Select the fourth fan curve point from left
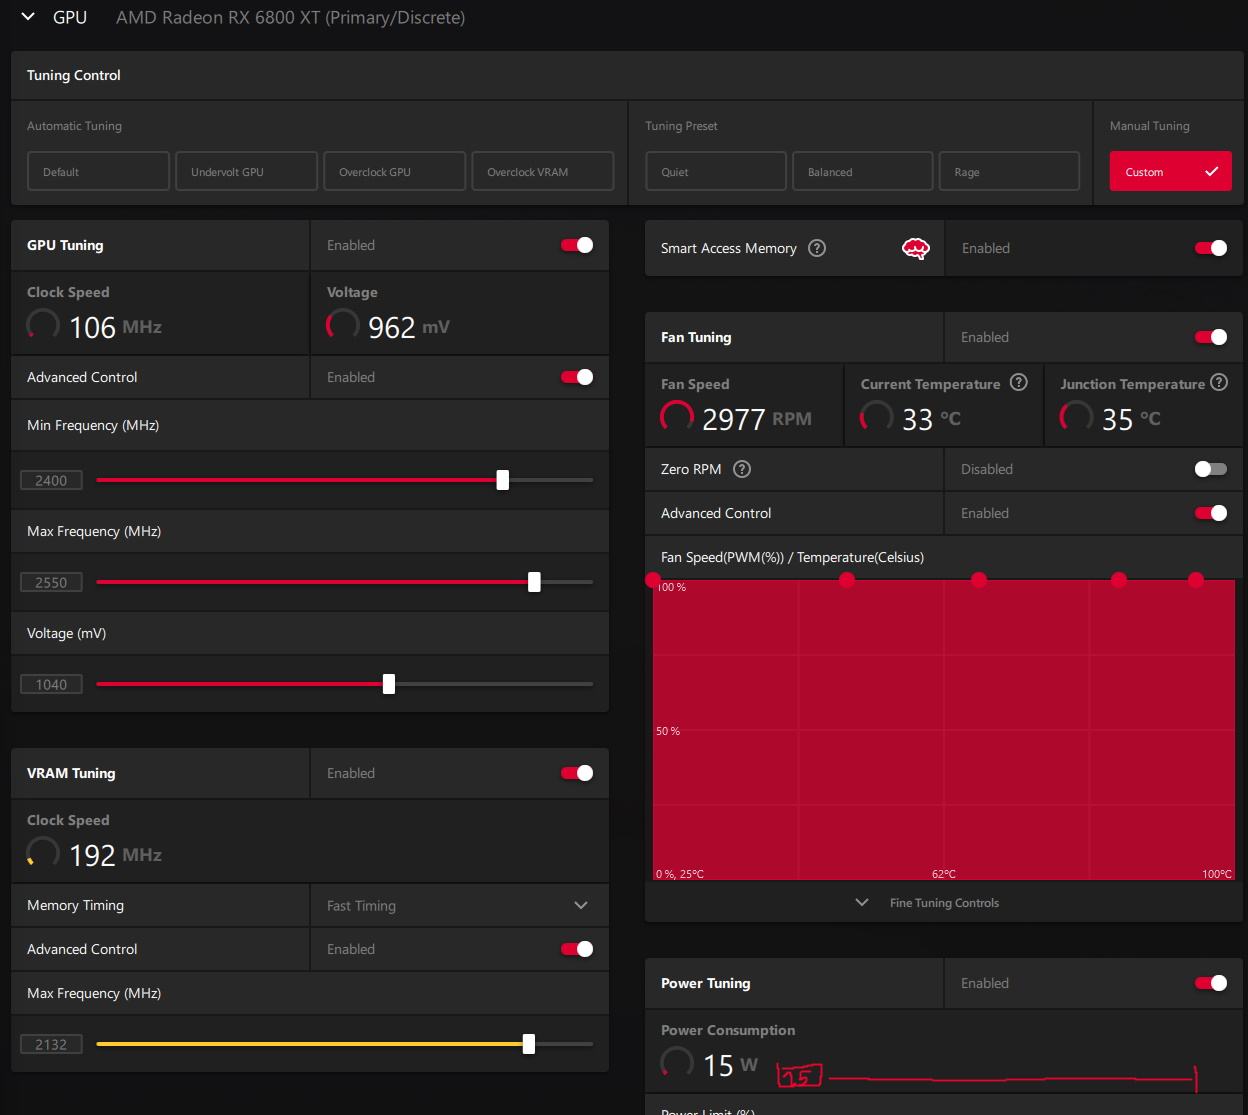Screen dimensions: 1248x1115 pyautogui.click(x=1119, y=579)
